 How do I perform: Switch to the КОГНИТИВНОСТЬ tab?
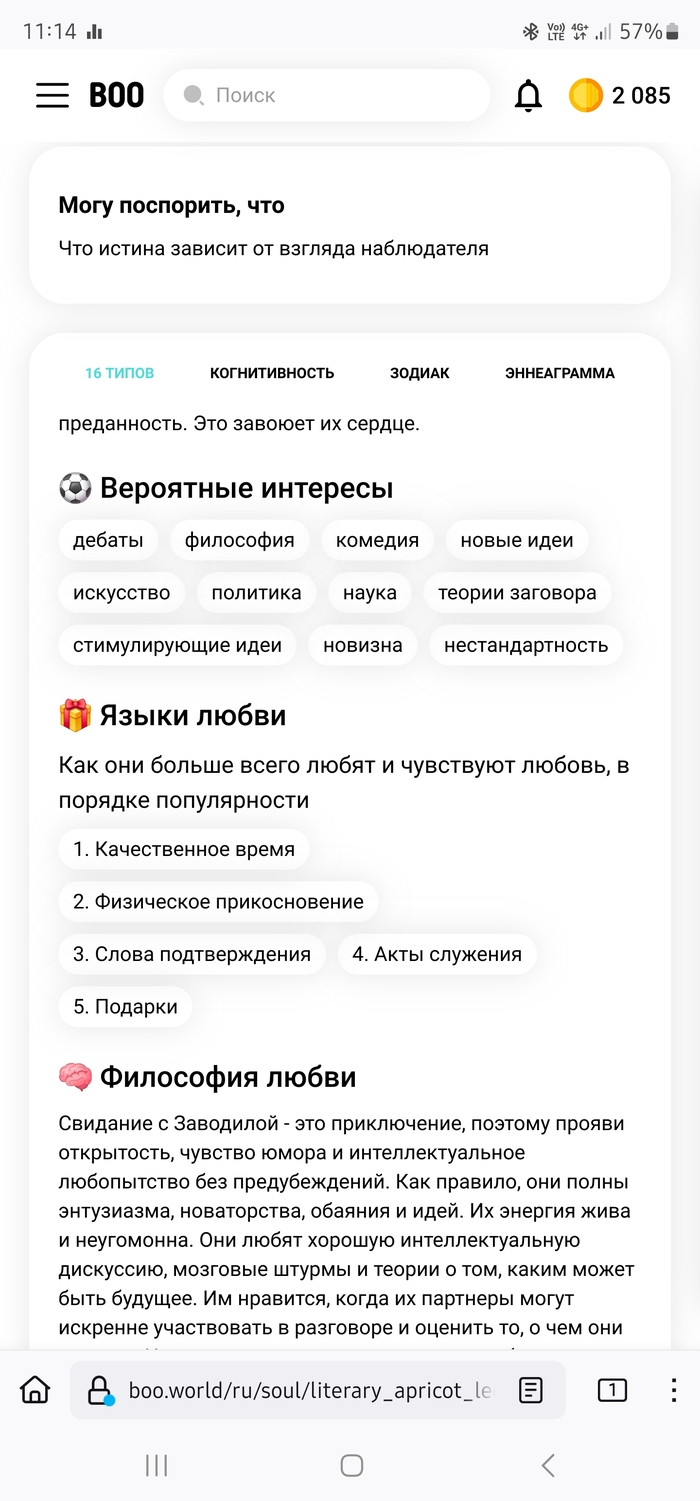coord(272,373)
